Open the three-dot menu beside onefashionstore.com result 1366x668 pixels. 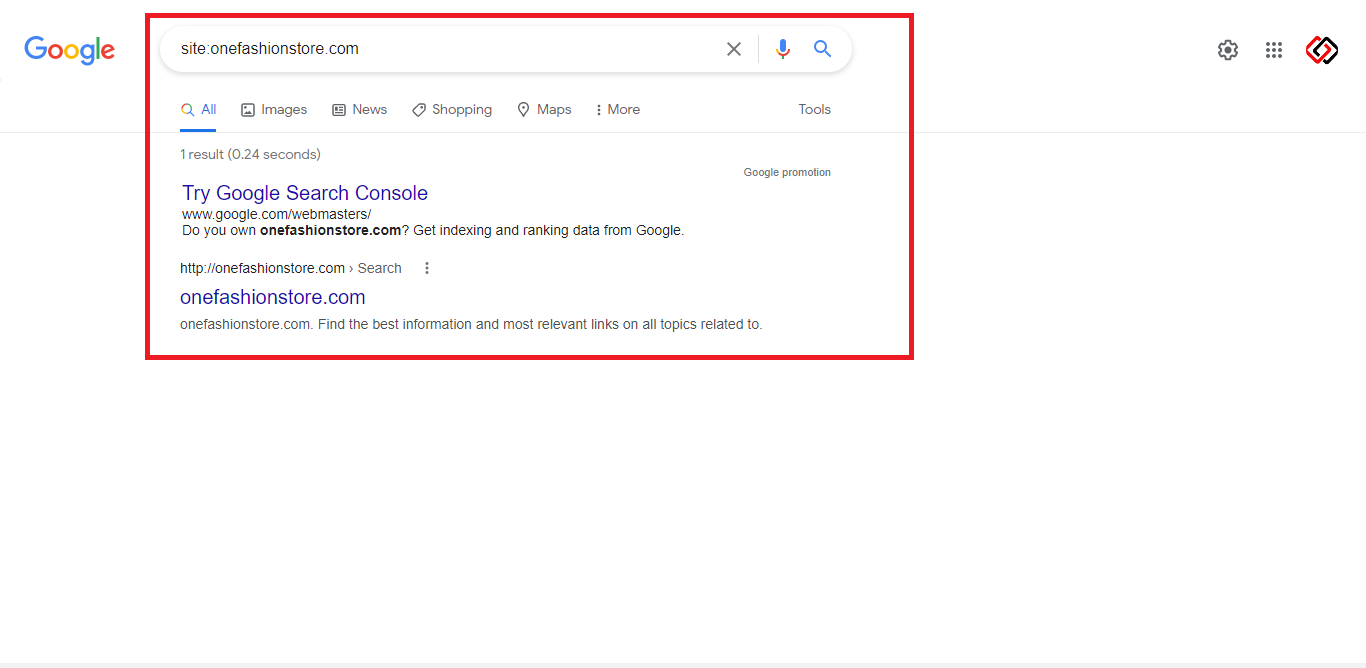(x=427, y=268)
